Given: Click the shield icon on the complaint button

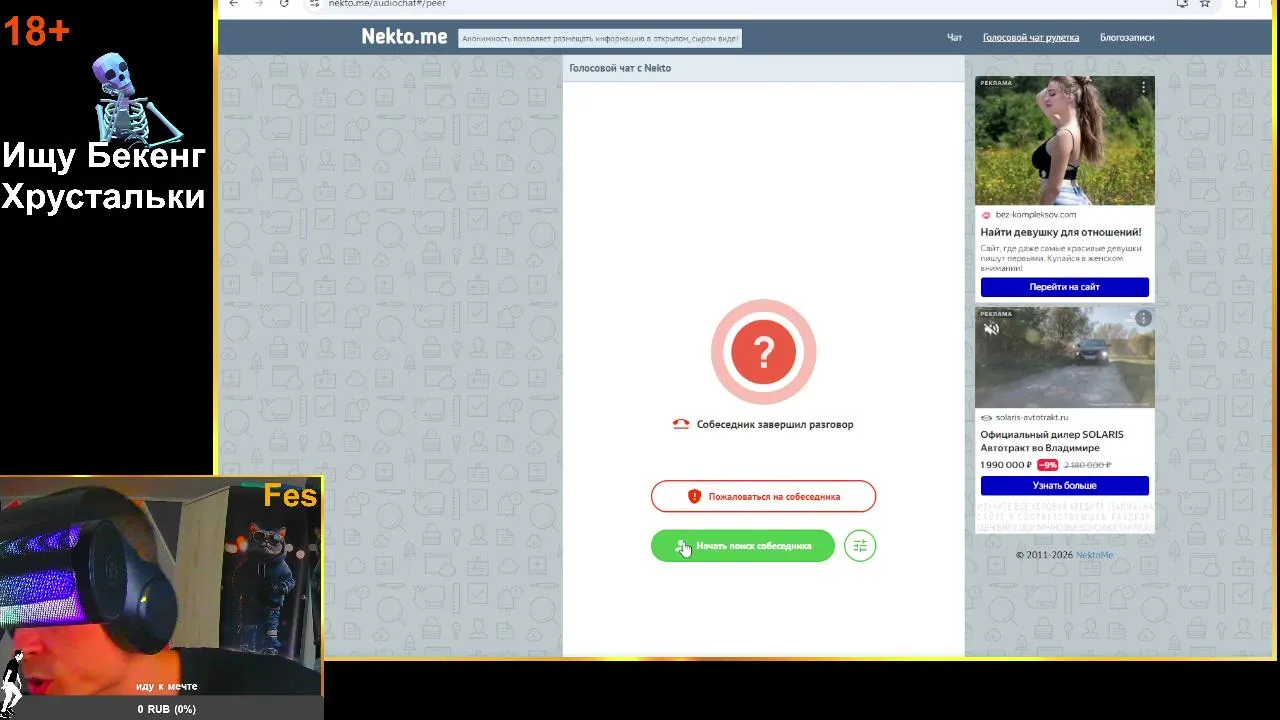Looking at the screenshot, I should (x=694, y=496).
